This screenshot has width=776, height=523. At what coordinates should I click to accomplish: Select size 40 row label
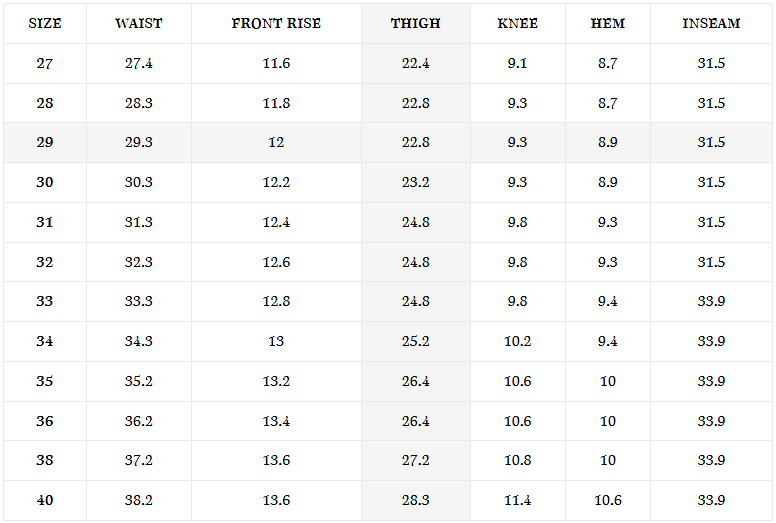pyautogui.click(x=45, y=500)
